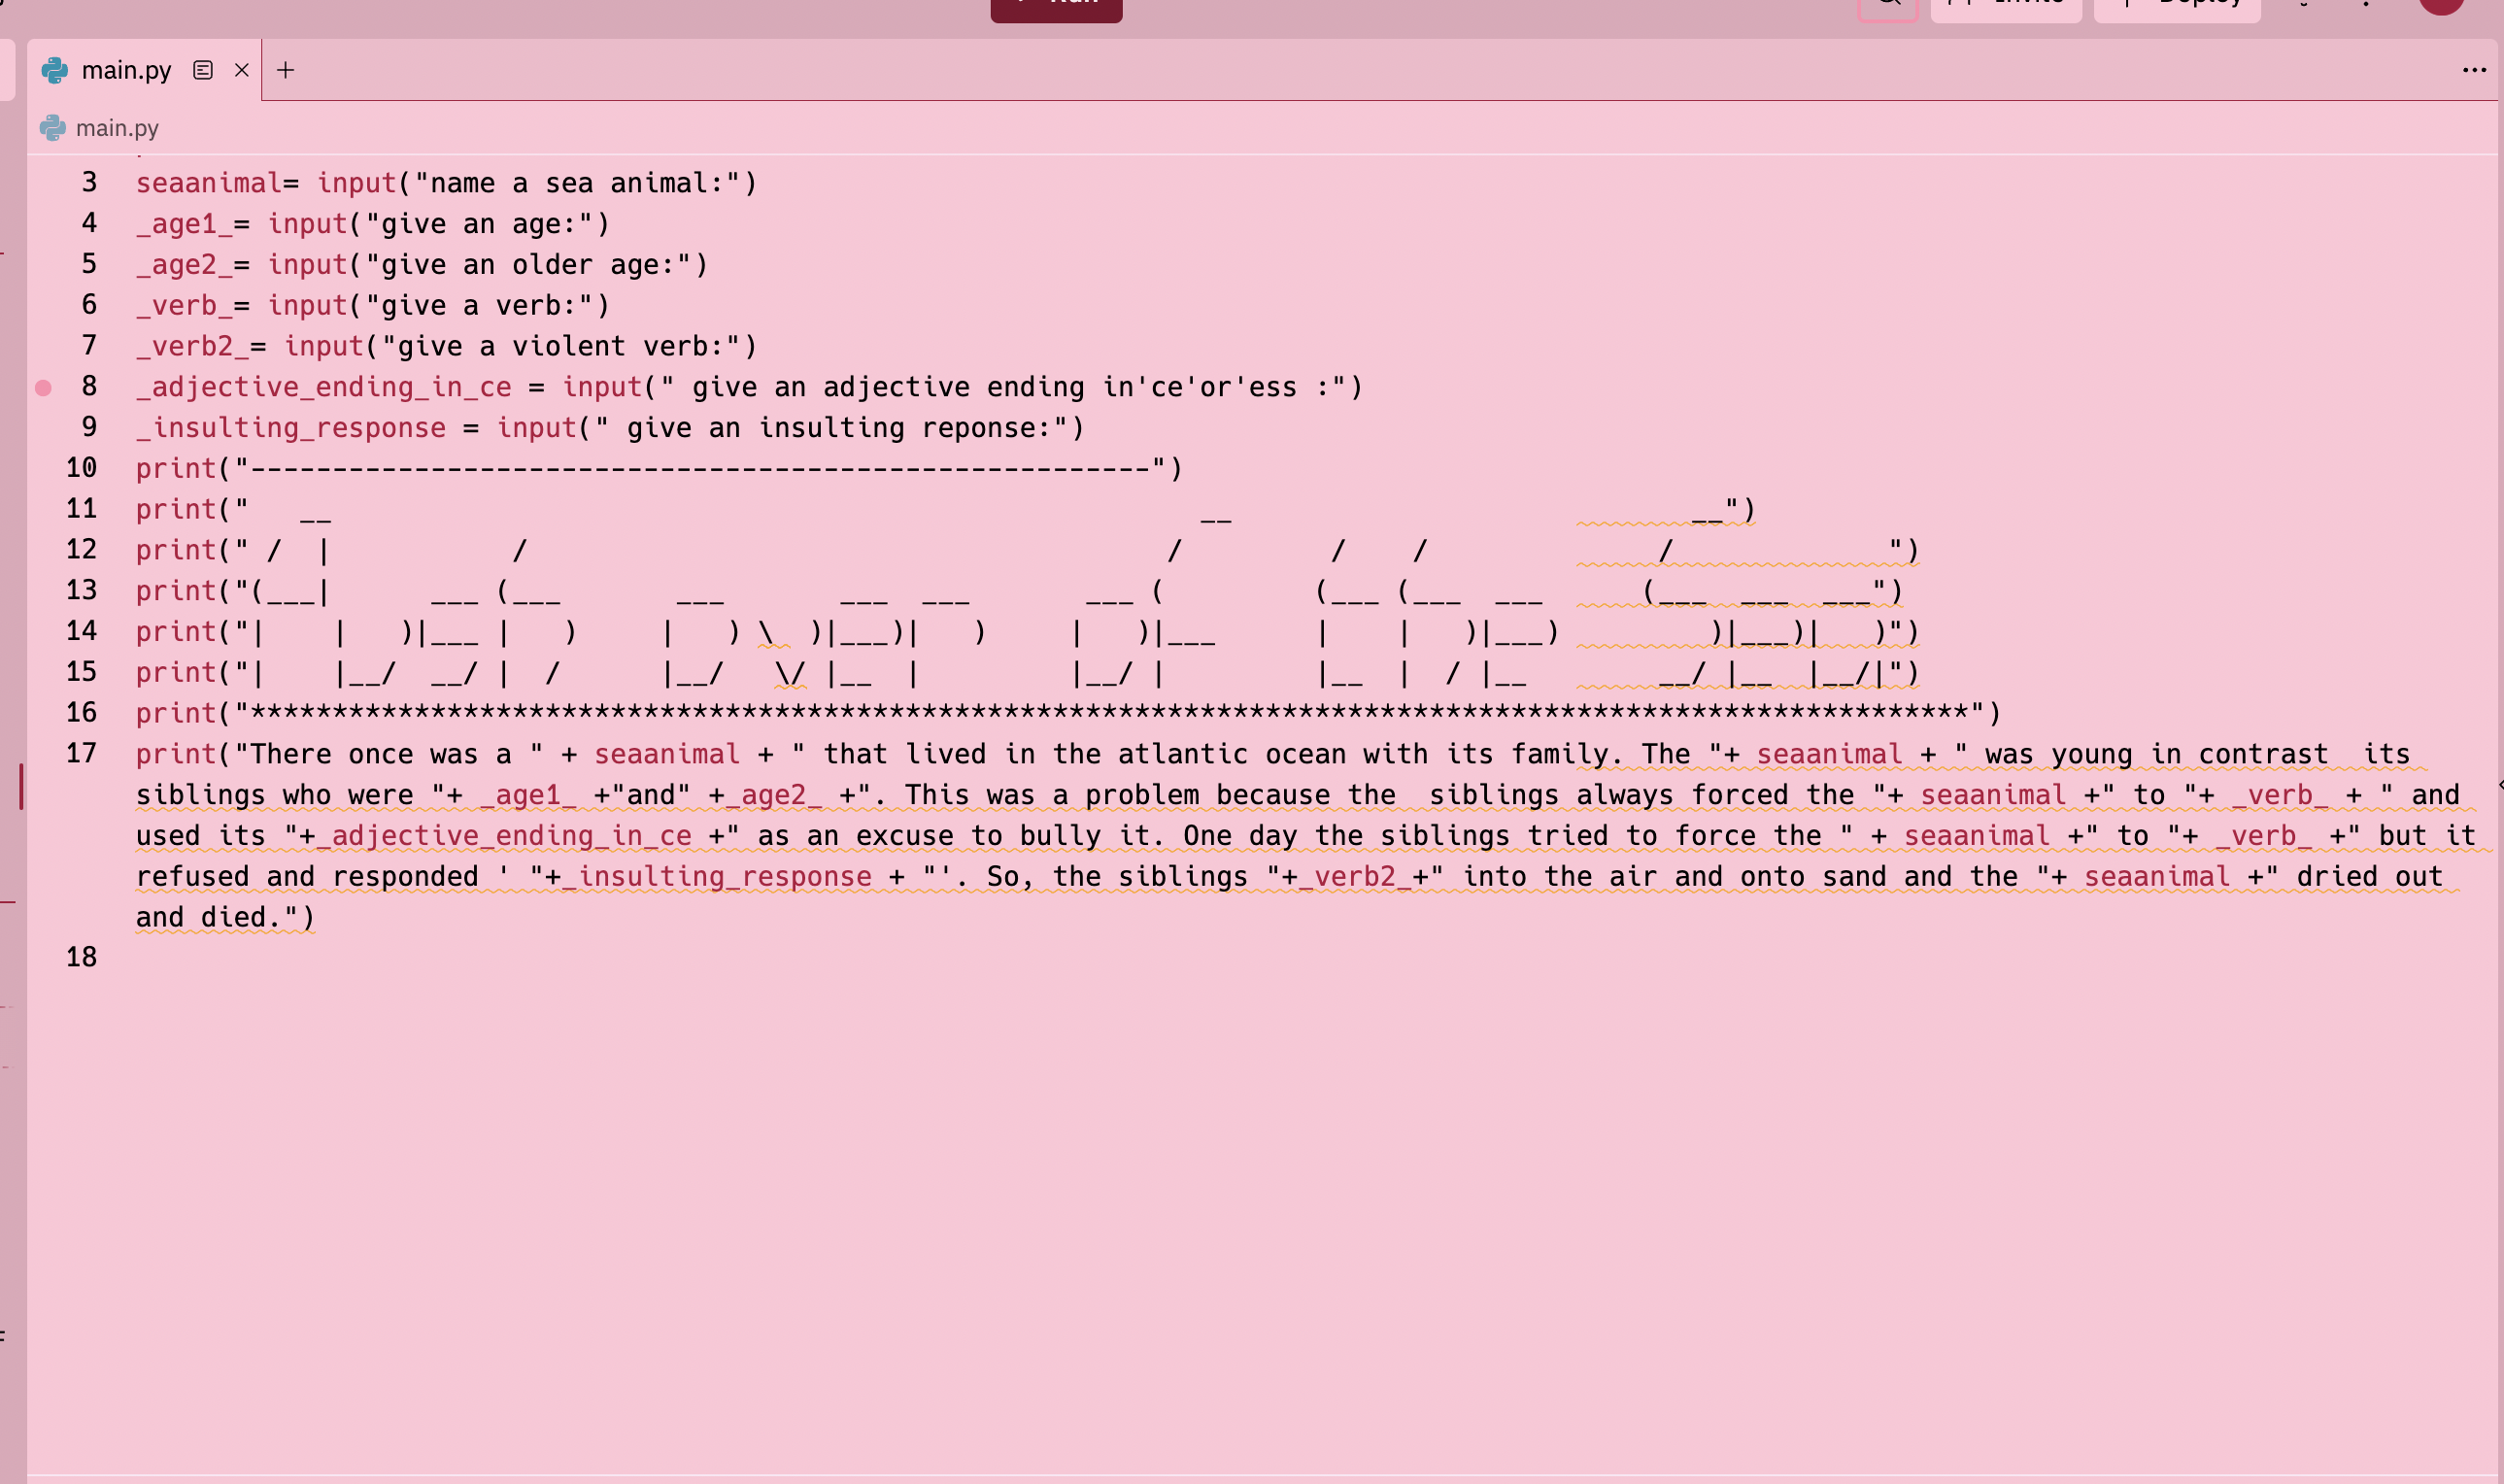Screen dimensions: 2504x1484
Task: Click the print keyword on line 17
Action: (x=176, y=755)
